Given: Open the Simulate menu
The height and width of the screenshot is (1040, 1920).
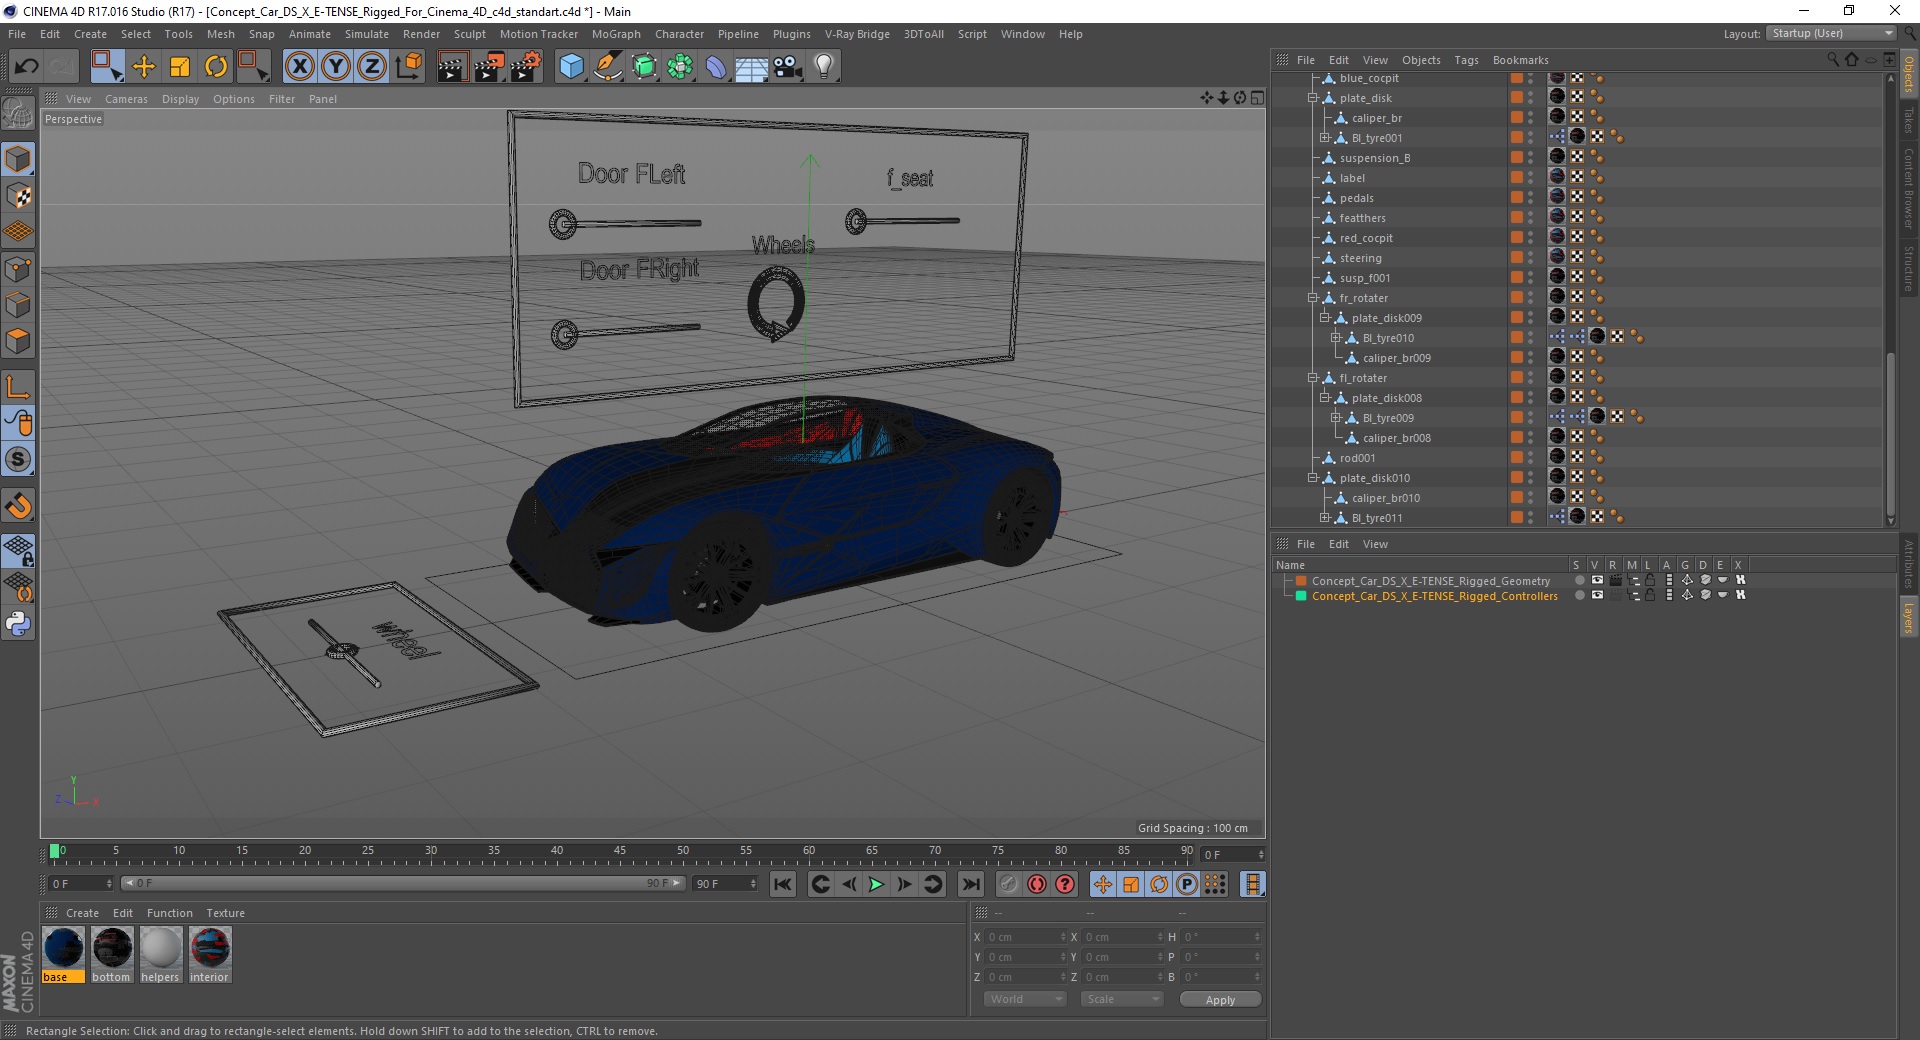Looking at the screenshot, I should 367,34.
